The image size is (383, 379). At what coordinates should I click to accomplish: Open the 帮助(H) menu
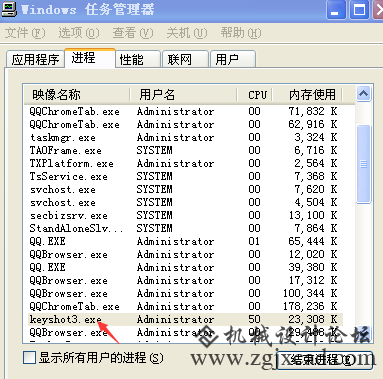click(x=241, y=33)
